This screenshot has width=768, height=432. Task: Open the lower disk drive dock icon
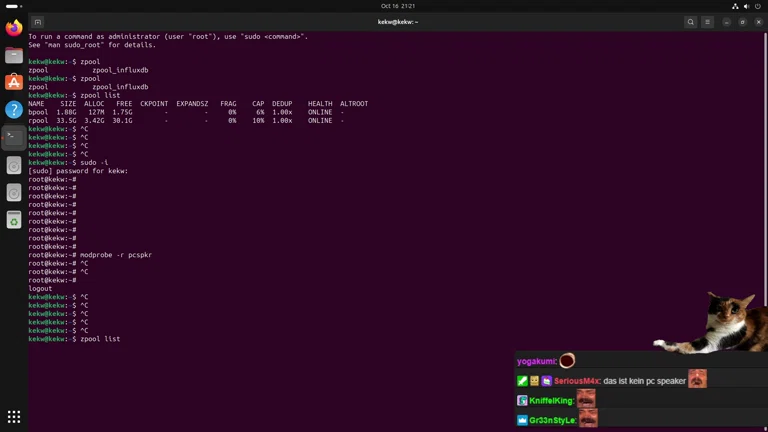14,193
